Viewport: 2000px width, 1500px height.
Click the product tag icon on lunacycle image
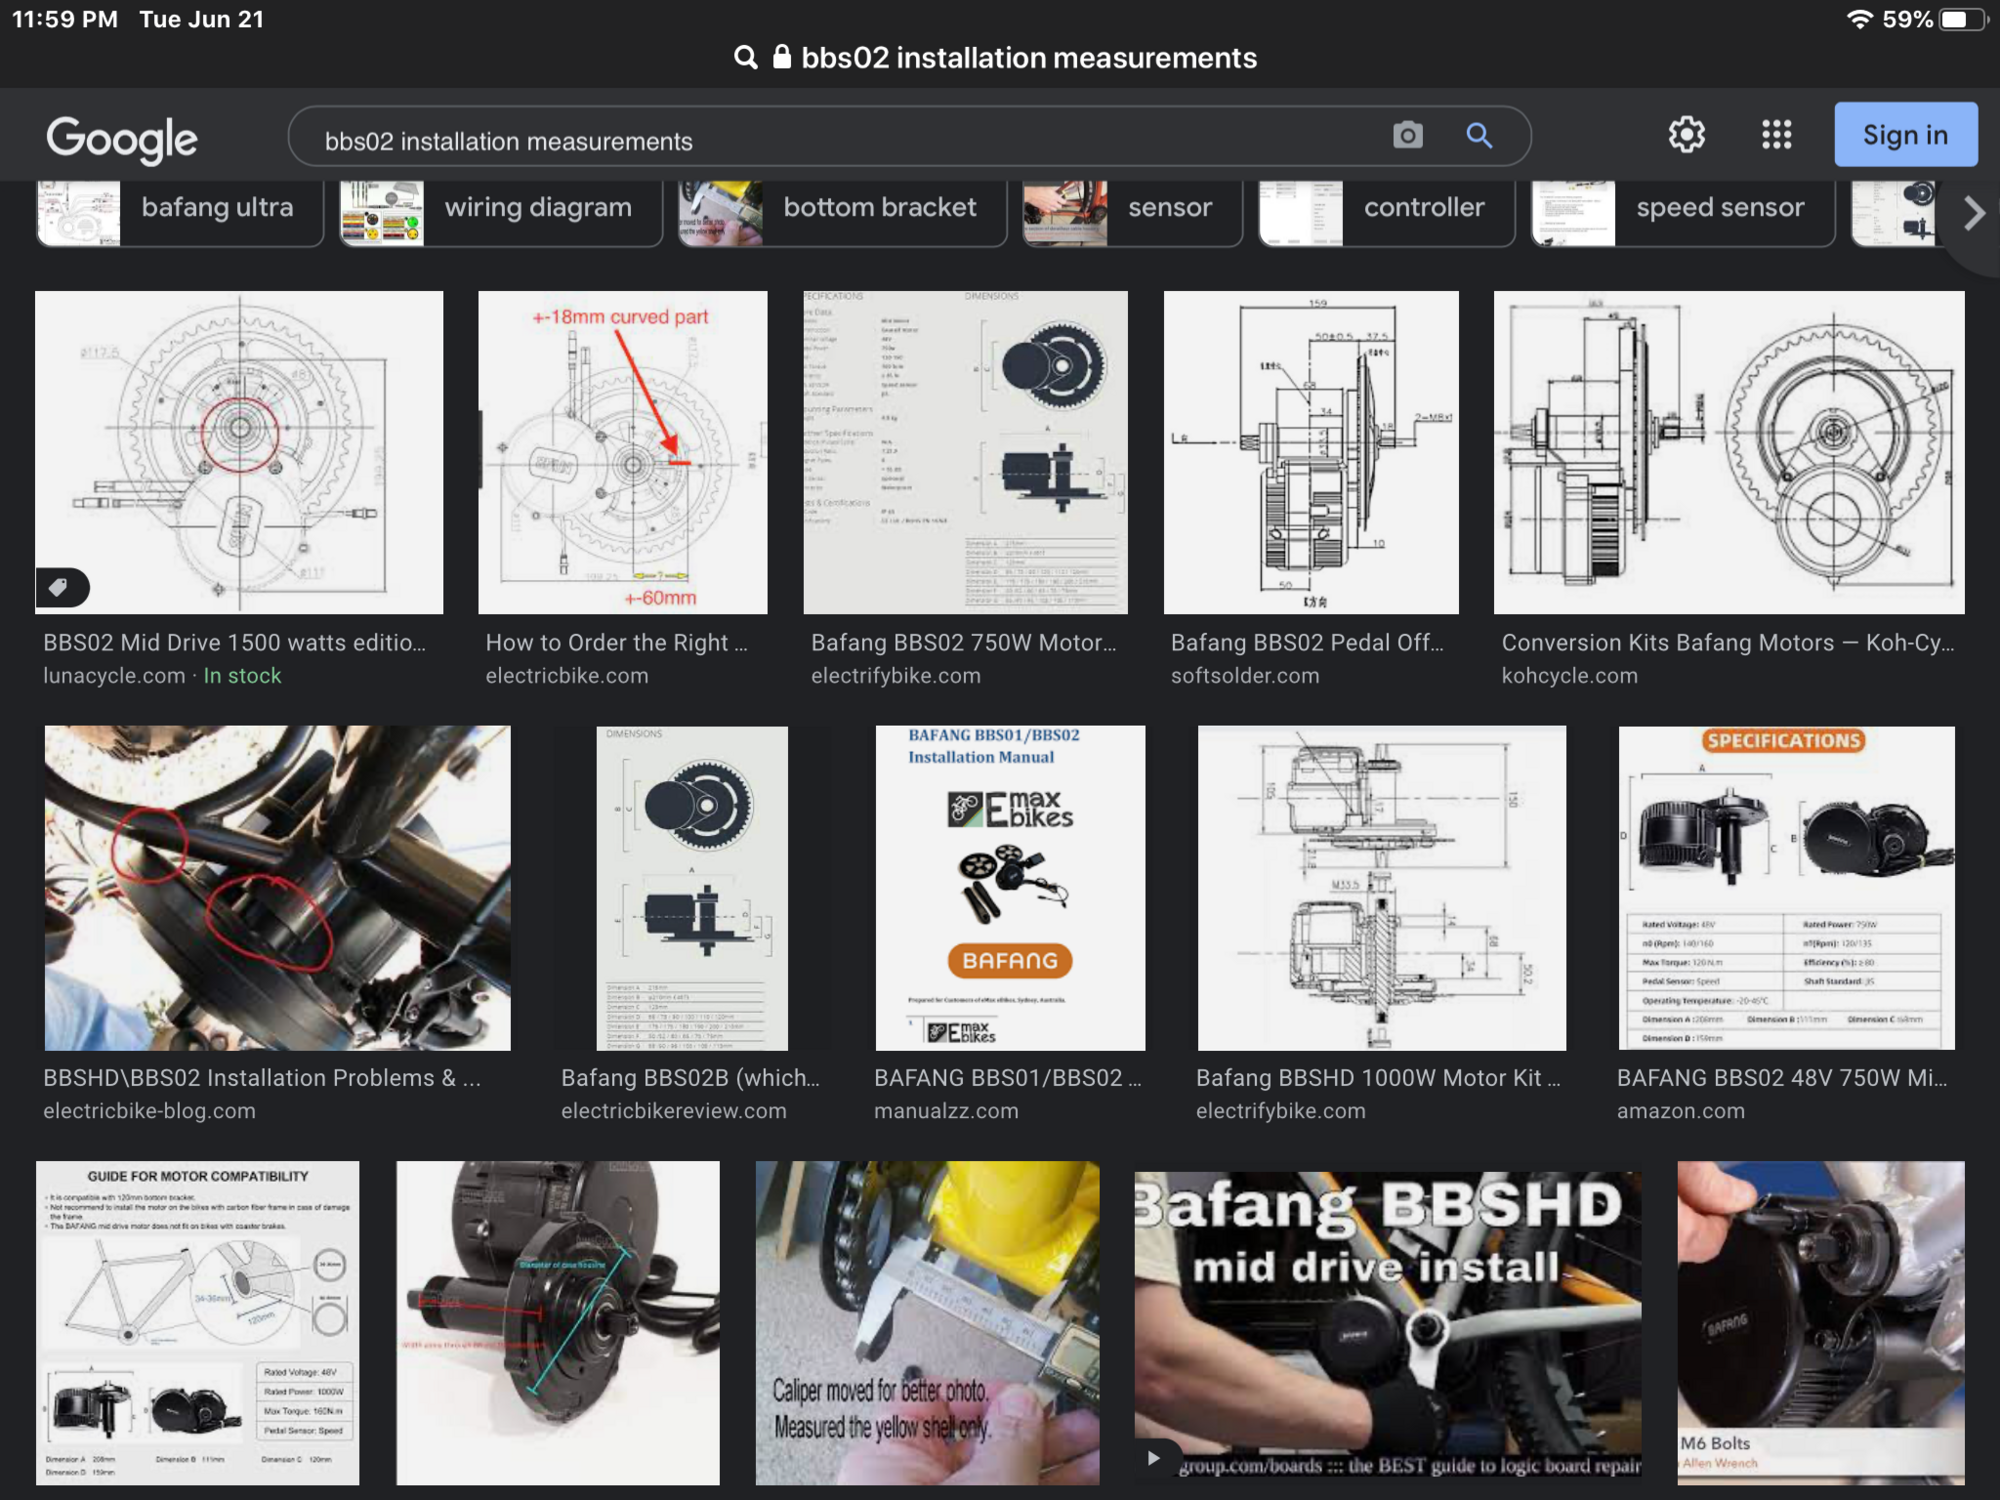[x=60, y=587]
